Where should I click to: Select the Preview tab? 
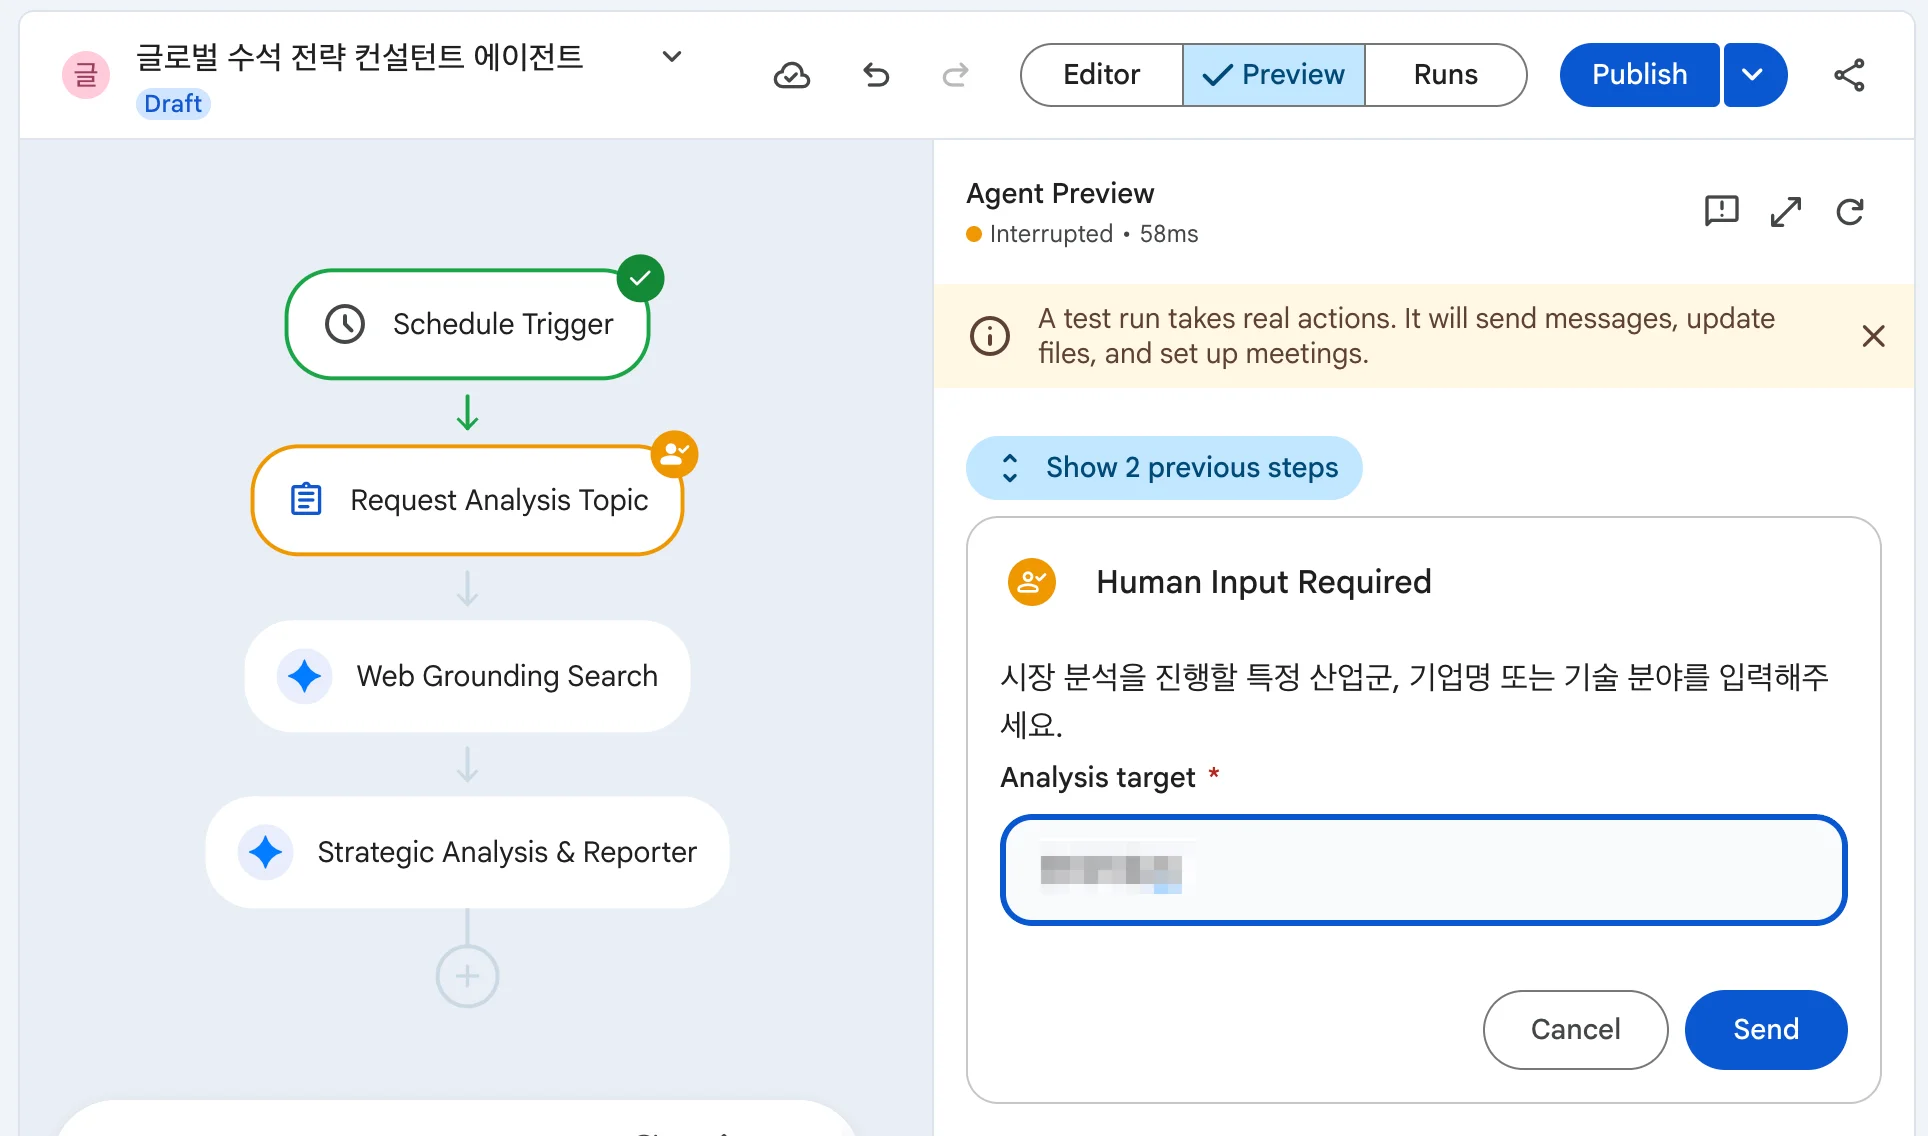click(1274, 75)
